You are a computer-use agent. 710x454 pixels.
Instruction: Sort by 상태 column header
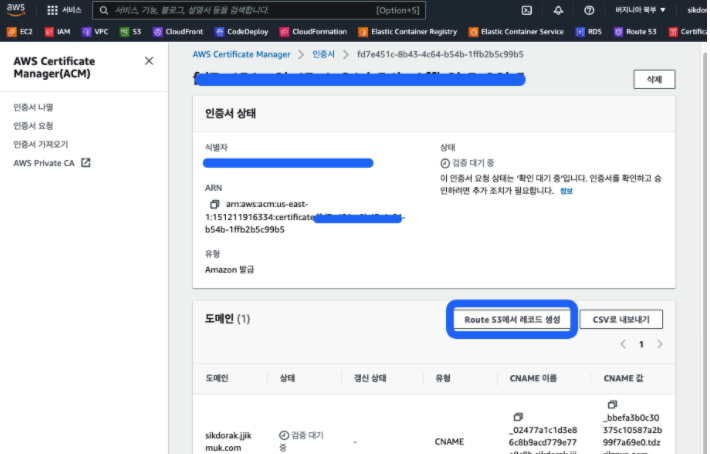288,378
